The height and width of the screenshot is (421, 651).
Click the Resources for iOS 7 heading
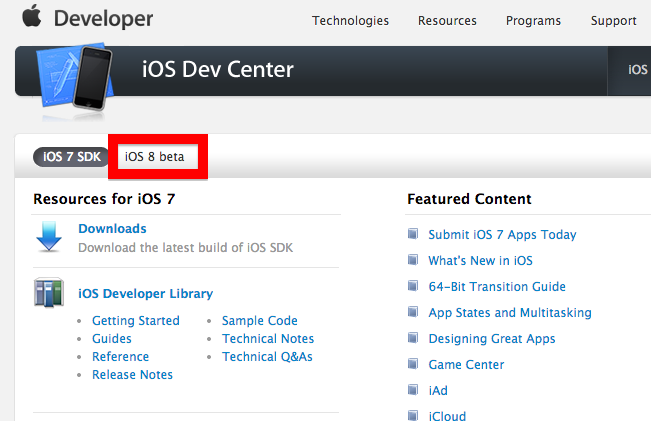tap(104, 199)
